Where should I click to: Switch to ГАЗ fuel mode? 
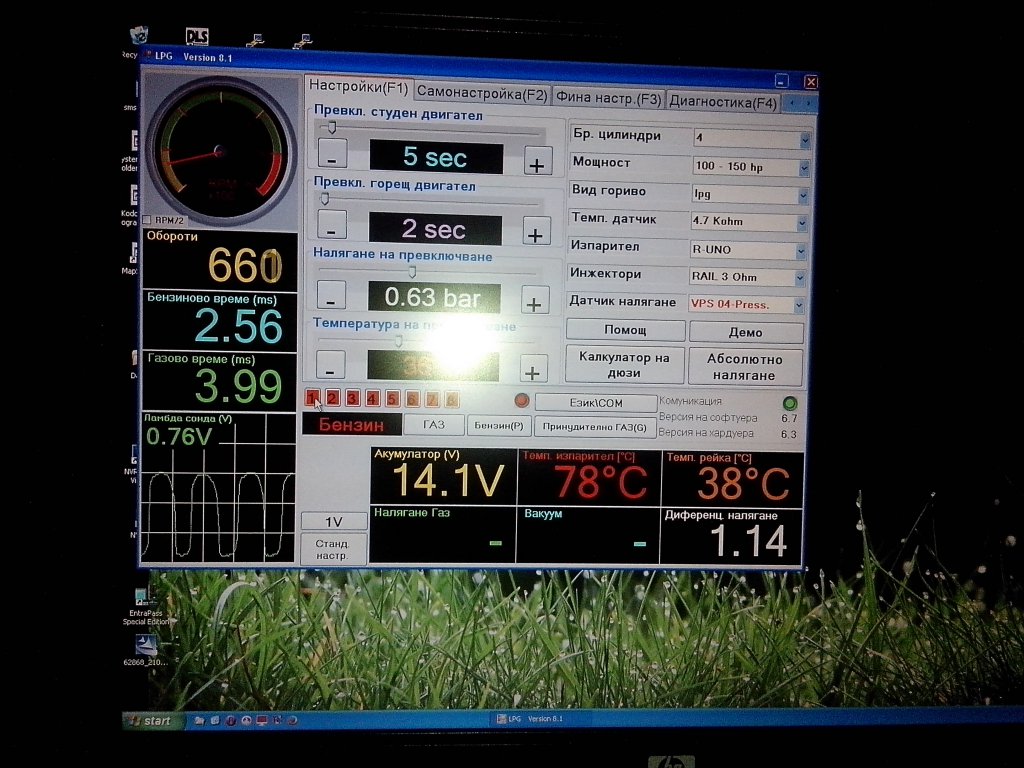coord(433,425)
